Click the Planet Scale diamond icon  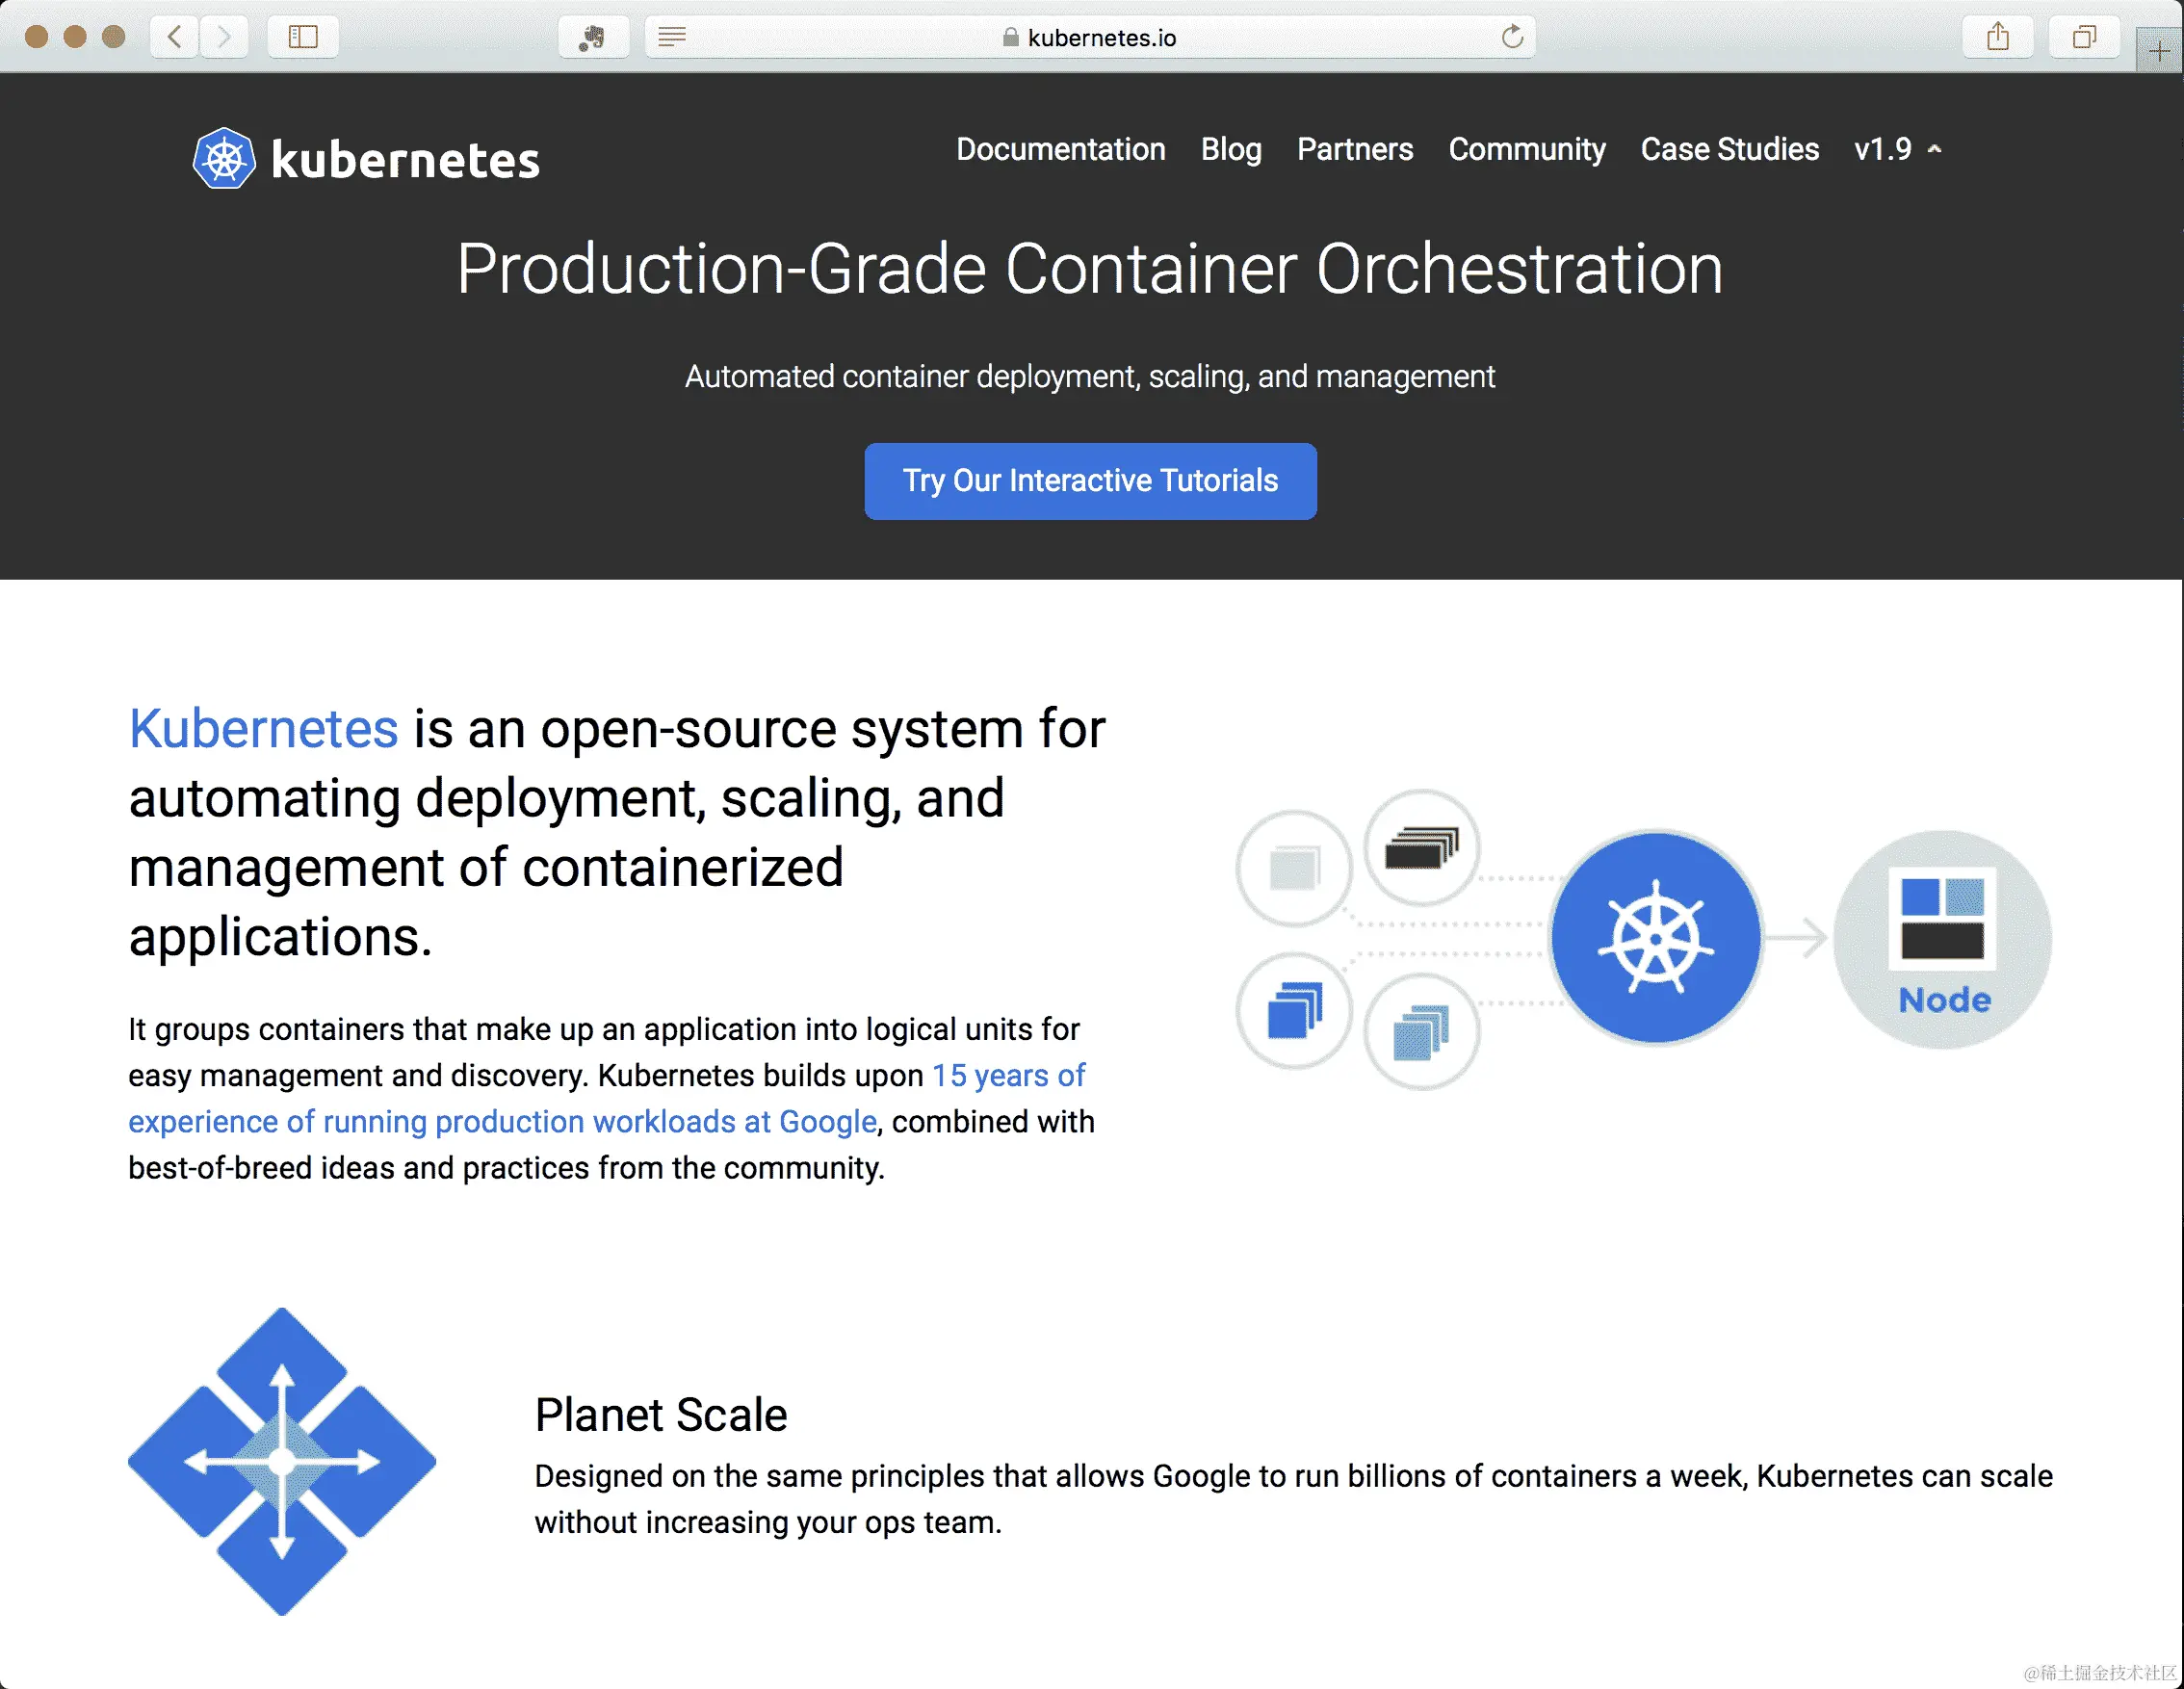[282, 1461]
